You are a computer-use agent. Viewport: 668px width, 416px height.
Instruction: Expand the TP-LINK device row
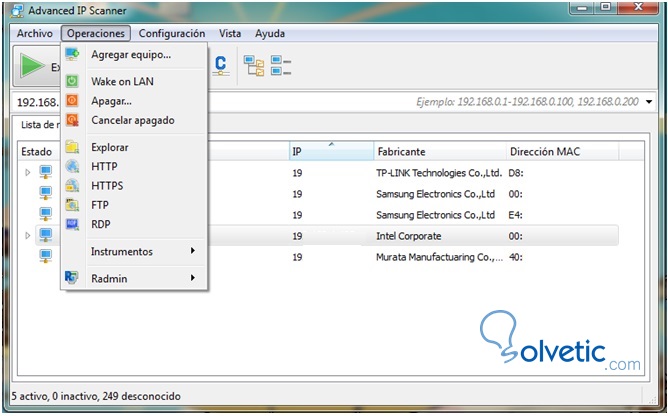pyautogui.click(x=28, y=173)
